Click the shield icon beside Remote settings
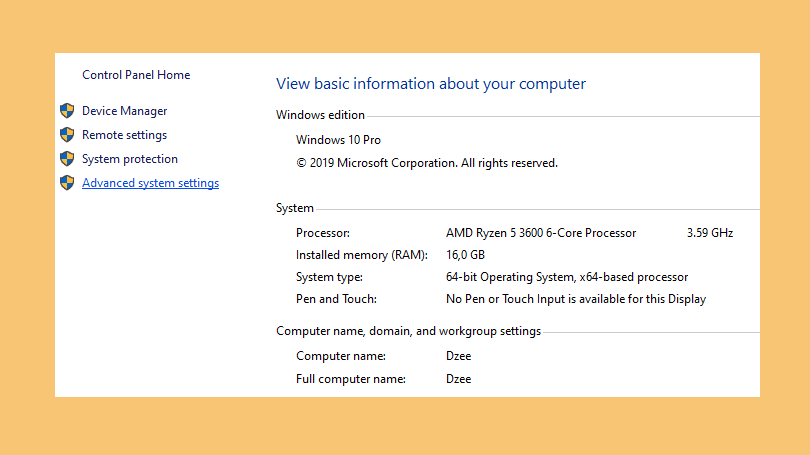Viewport: 810px width, 455px height. tap(67, 135)
